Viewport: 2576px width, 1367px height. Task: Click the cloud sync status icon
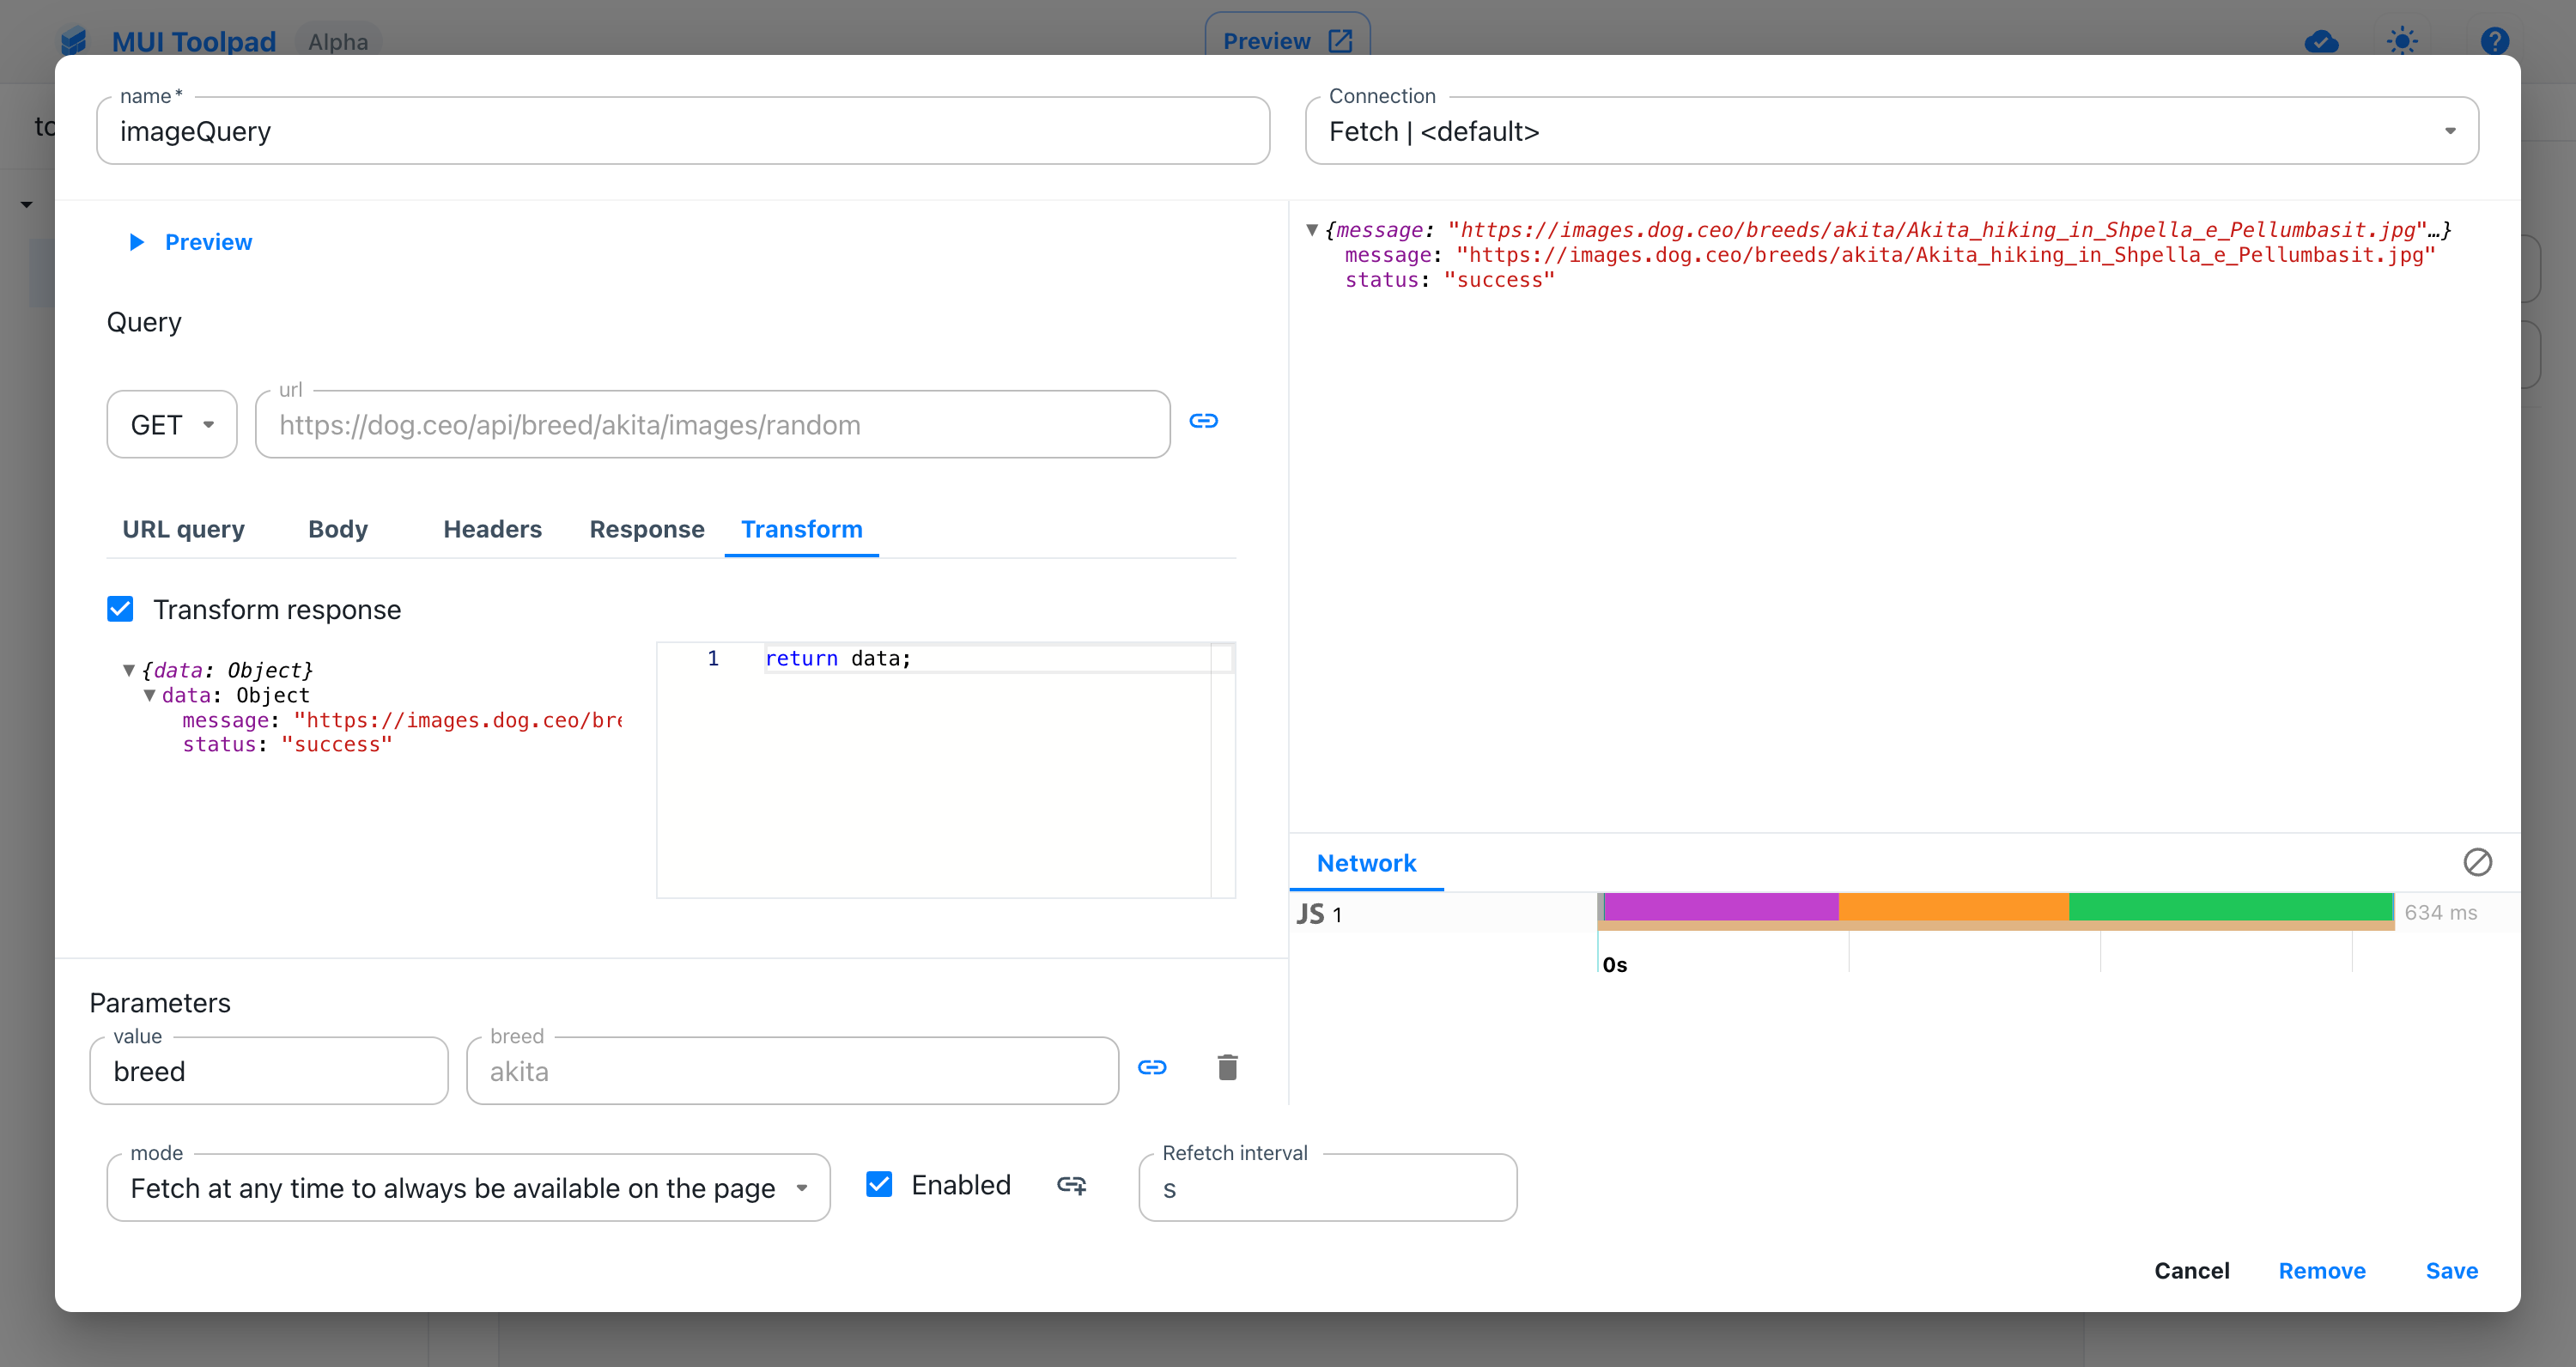2321,41
